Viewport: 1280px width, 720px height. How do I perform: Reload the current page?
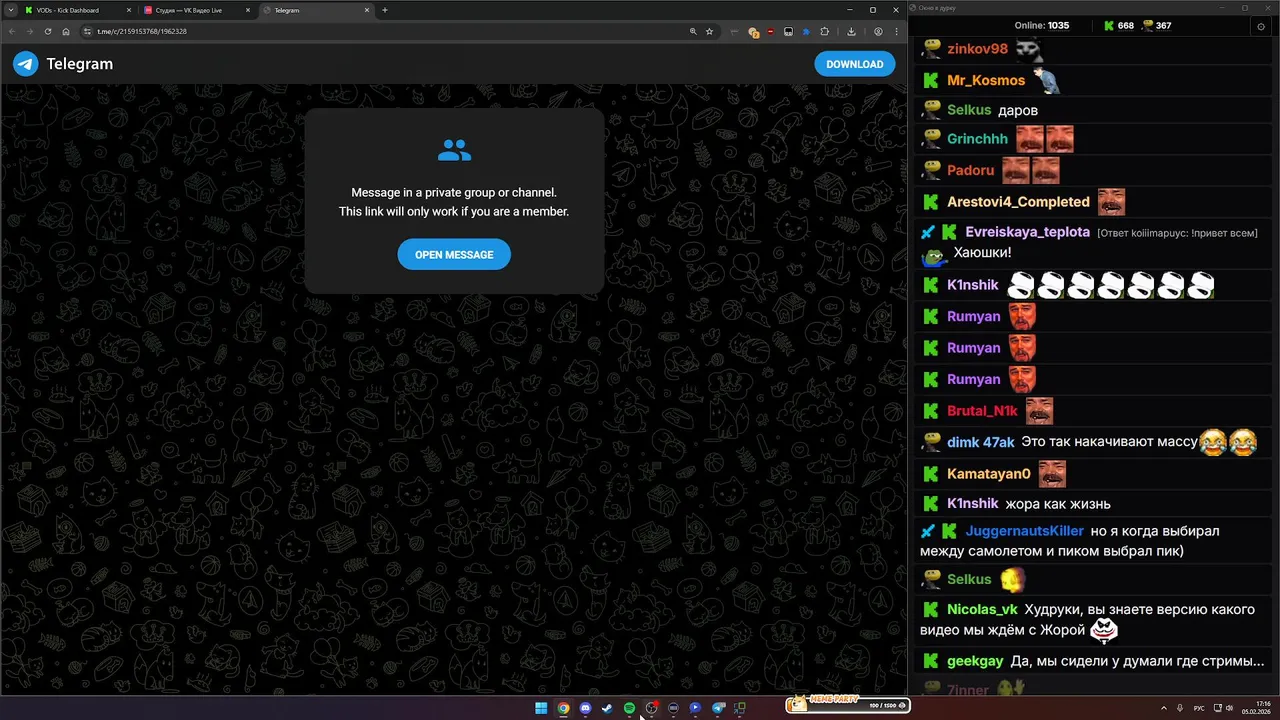coord(48,31)
